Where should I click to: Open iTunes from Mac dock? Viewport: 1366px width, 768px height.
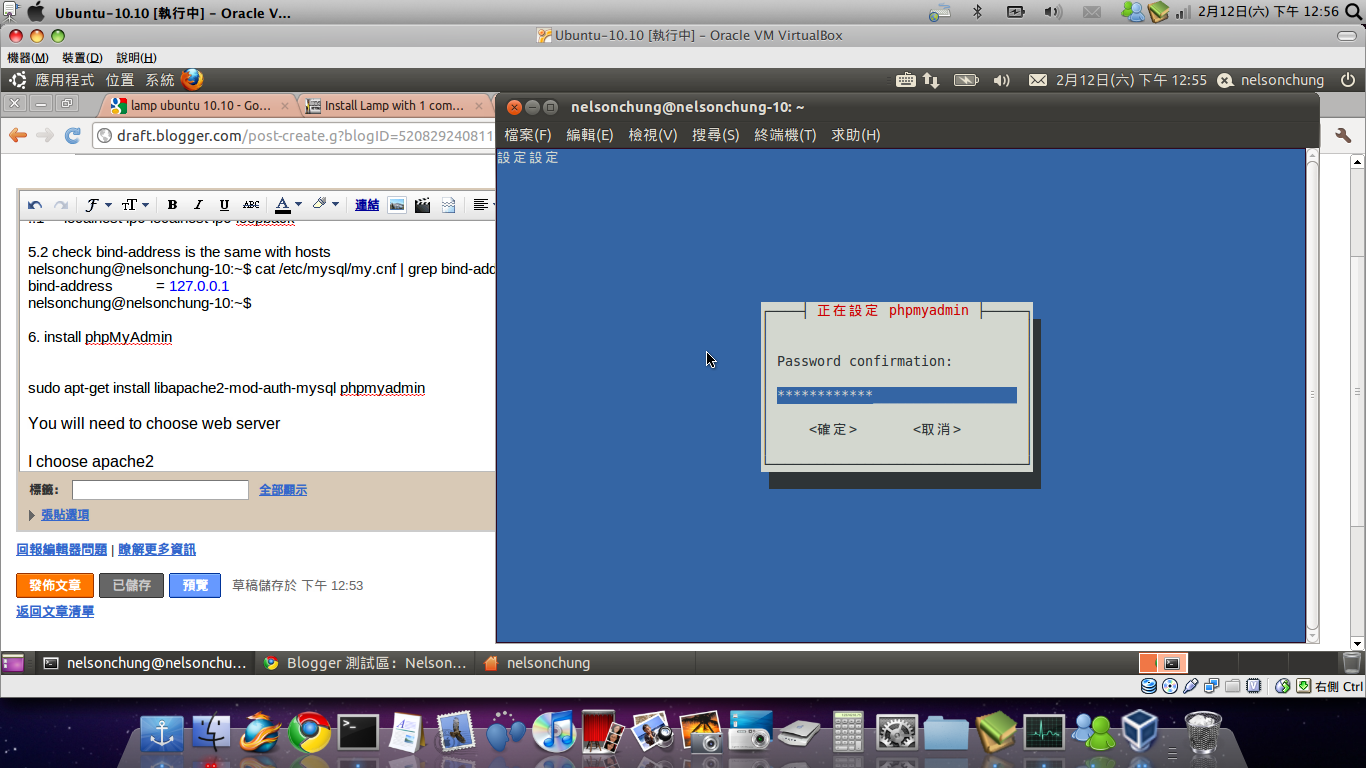pyautogui.click(x=554, y=733)
